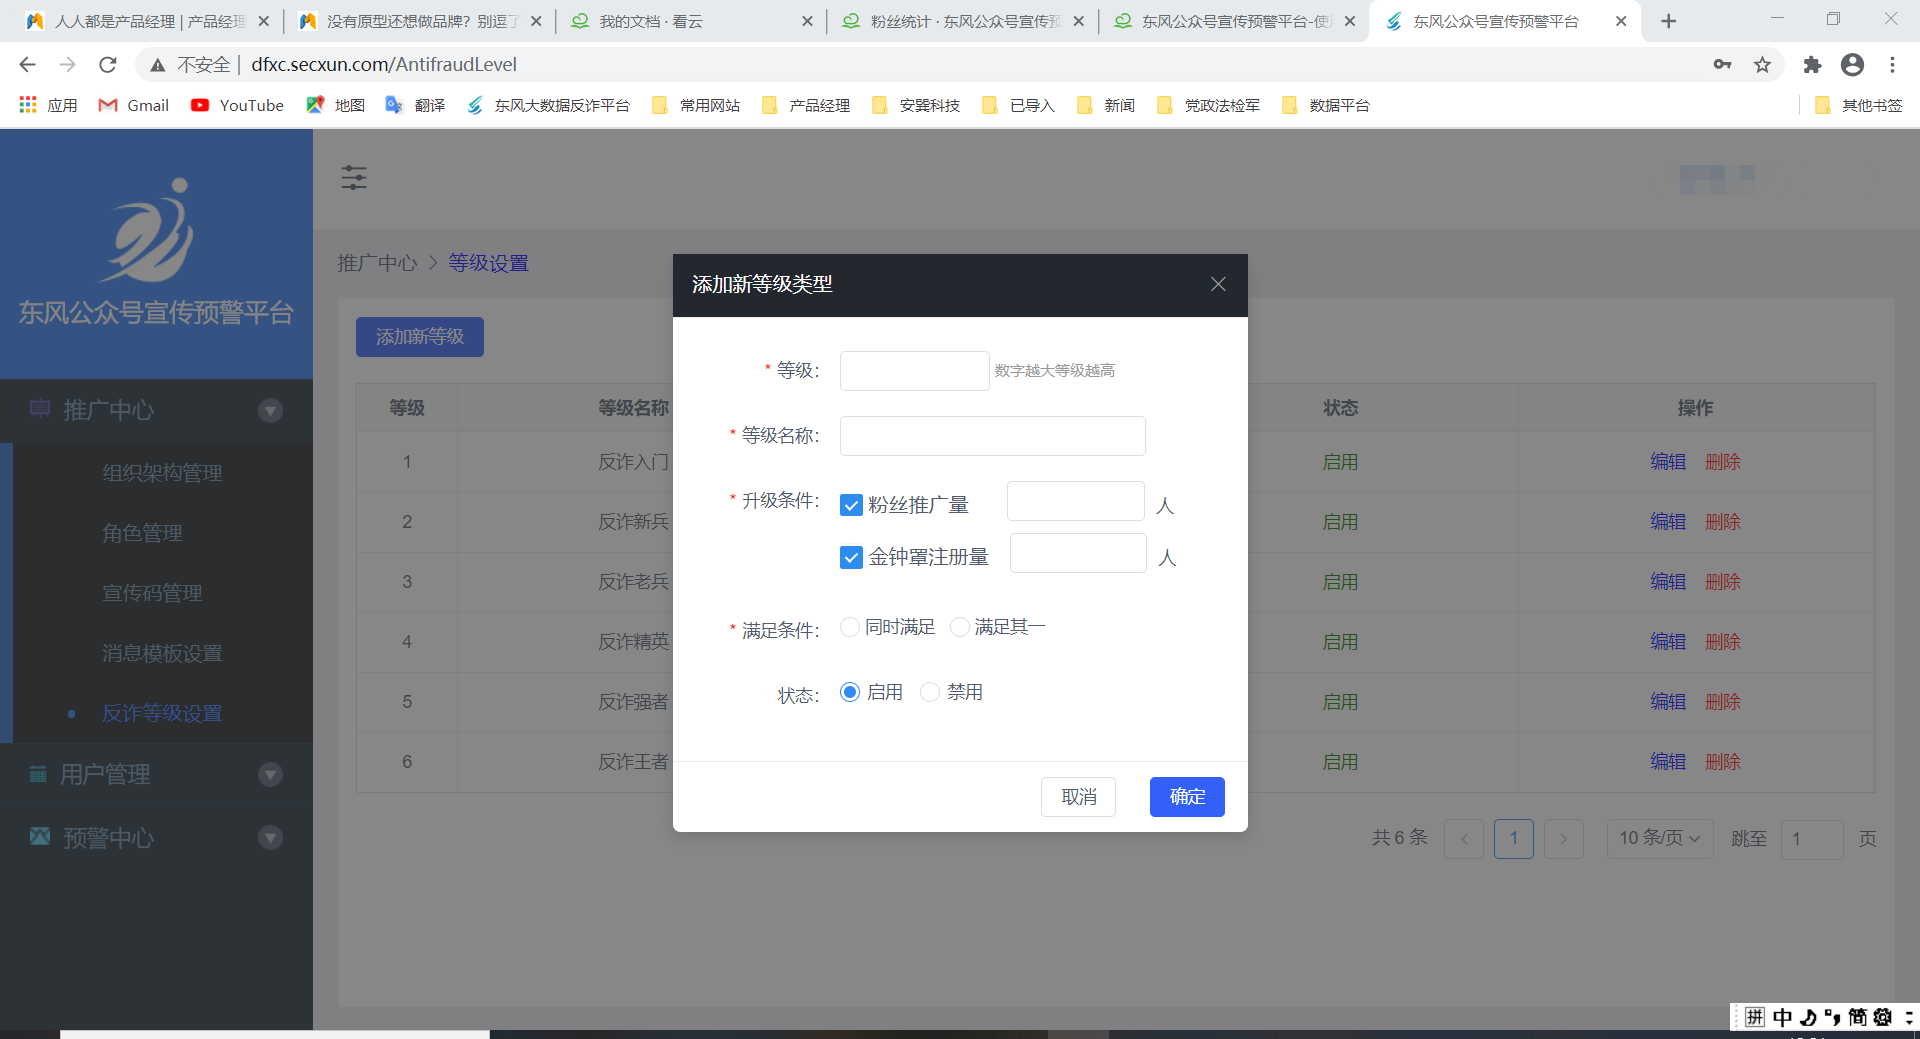This screenshot has height=1039, width=1920.
Task: Open 反诈等级设置 in the sidebar
Action: (162, 713)
